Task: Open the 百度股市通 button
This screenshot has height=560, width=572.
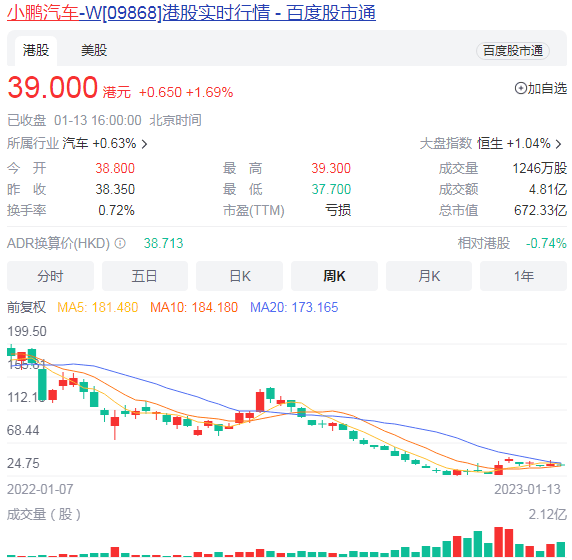Action: click(513, 51)
